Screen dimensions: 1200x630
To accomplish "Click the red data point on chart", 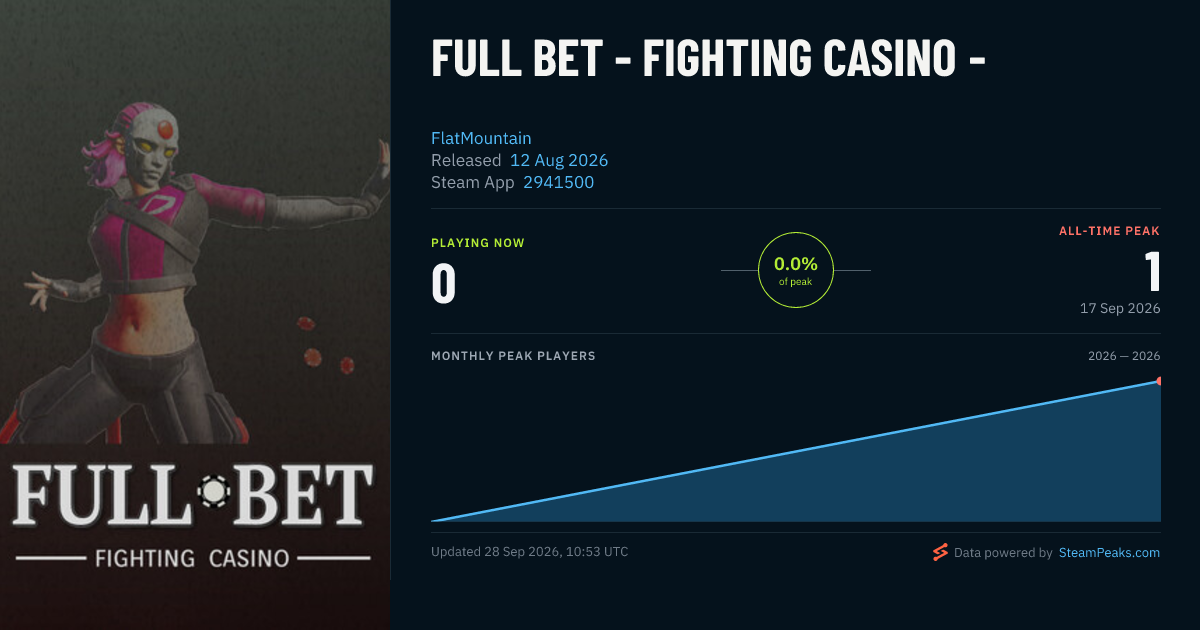I will (x=1159, y=381).
